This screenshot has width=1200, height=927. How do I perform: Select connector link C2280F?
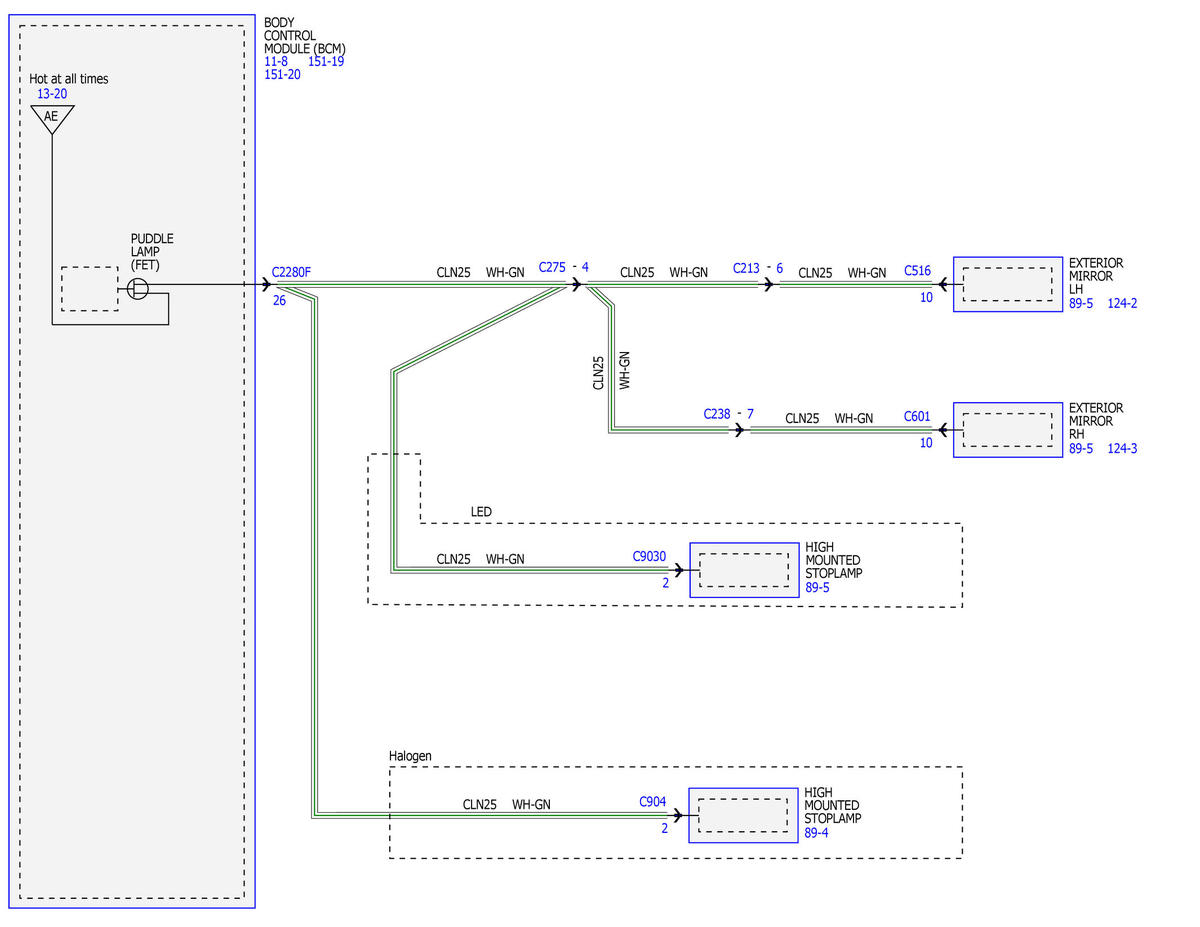pyautogui.click(x=292, y=271)
